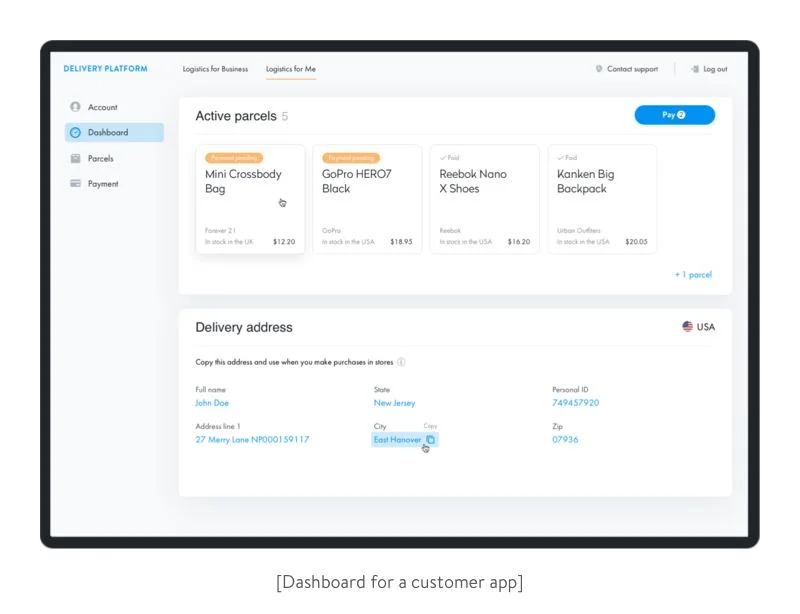
Task: Select the Logistics for Me tab
Action: 291,69
